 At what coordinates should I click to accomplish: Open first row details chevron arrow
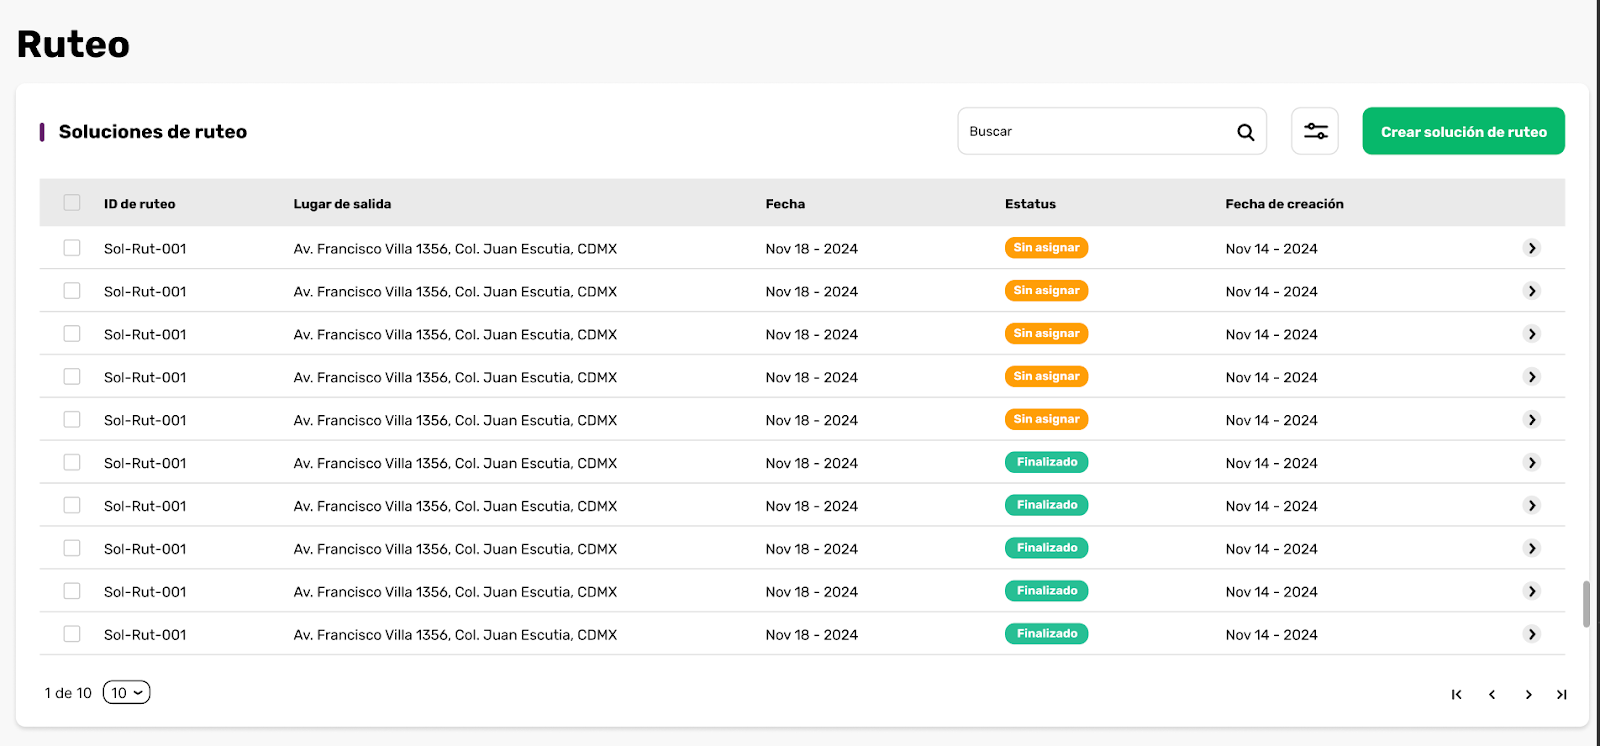(x=1532, y=248)
